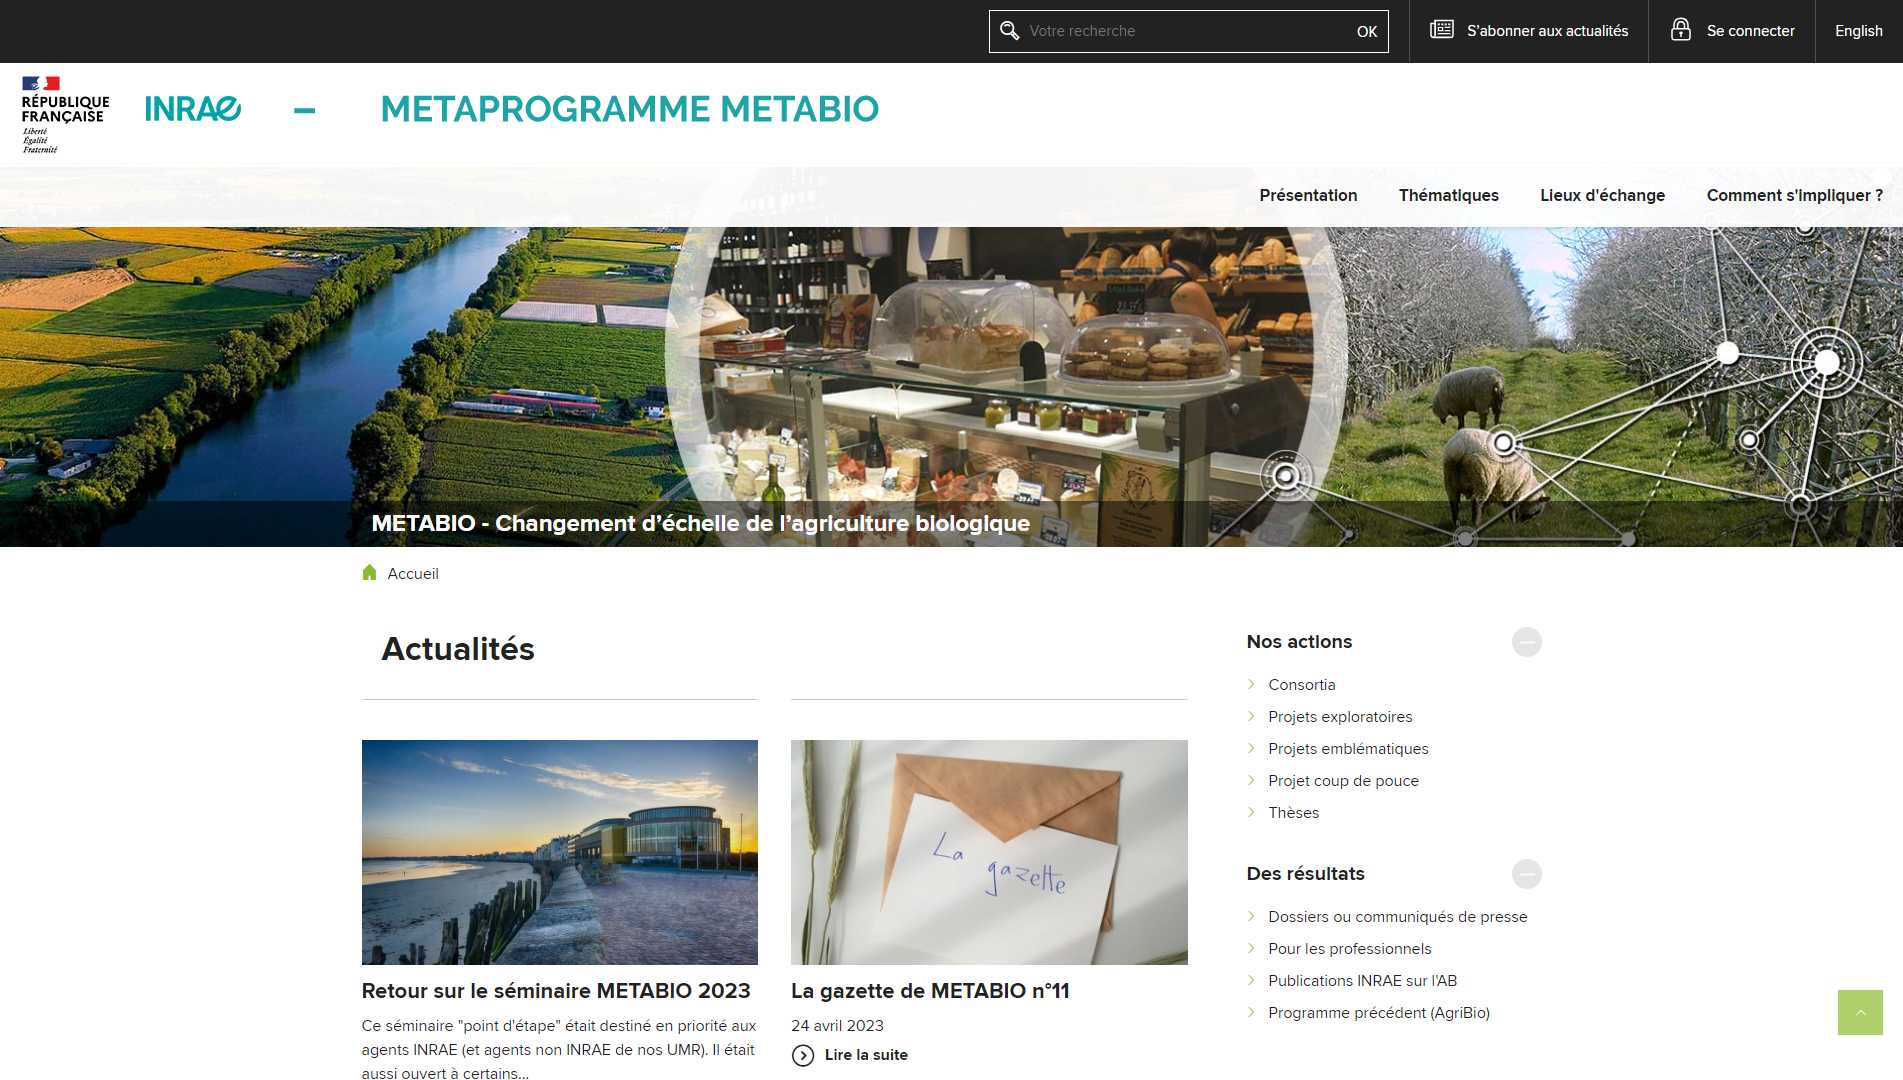Viewport: 1903px width, 1080px height.
Task: Open the Présentation menu
Action: tap(1308, 196)
